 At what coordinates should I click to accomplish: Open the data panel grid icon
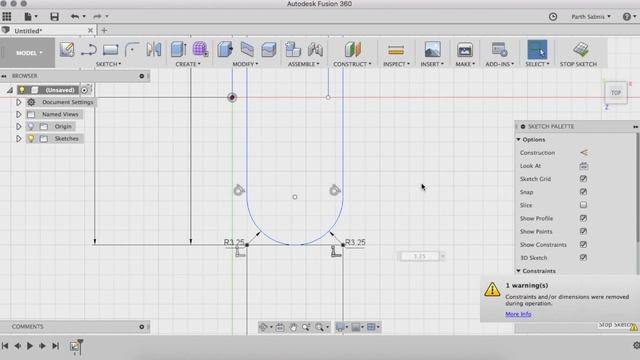[x=7, y=16]
